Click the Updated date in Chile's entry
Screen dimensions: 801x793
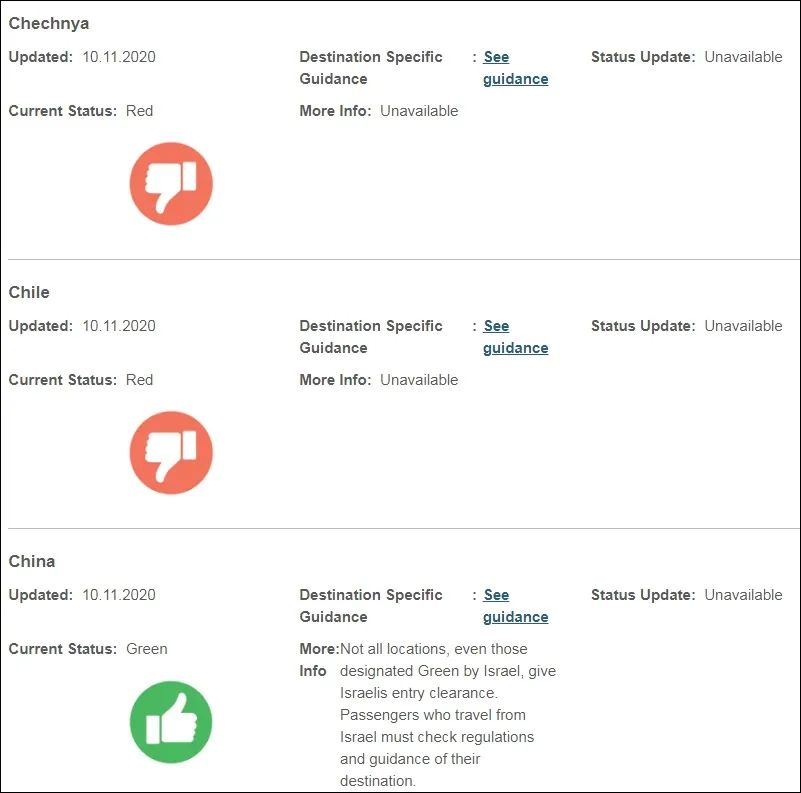(x=118, y=326)
